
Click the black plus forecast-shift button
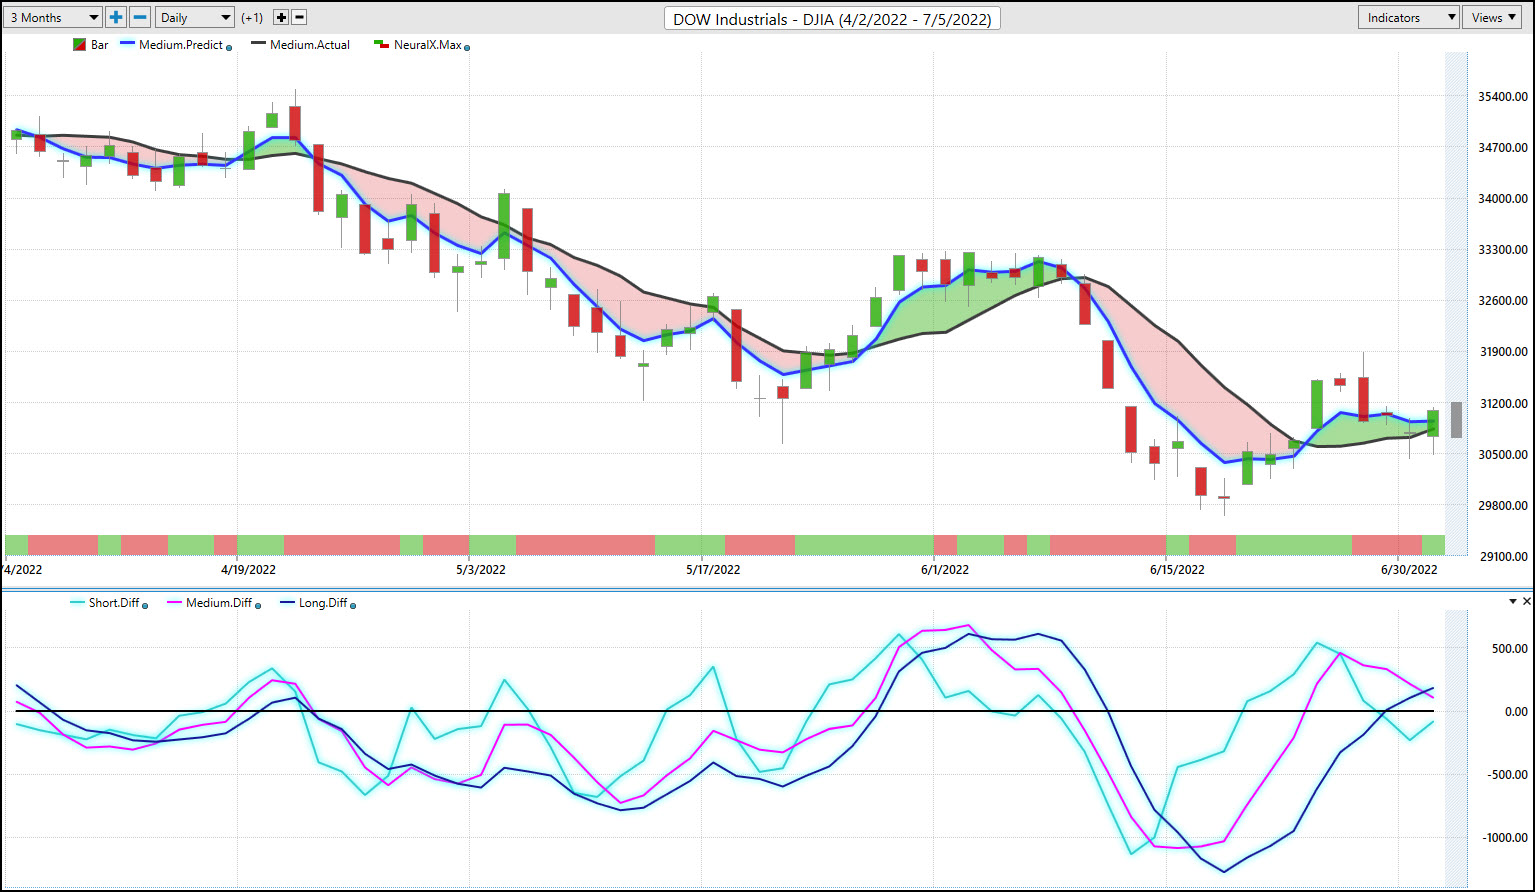coord(281,17)
